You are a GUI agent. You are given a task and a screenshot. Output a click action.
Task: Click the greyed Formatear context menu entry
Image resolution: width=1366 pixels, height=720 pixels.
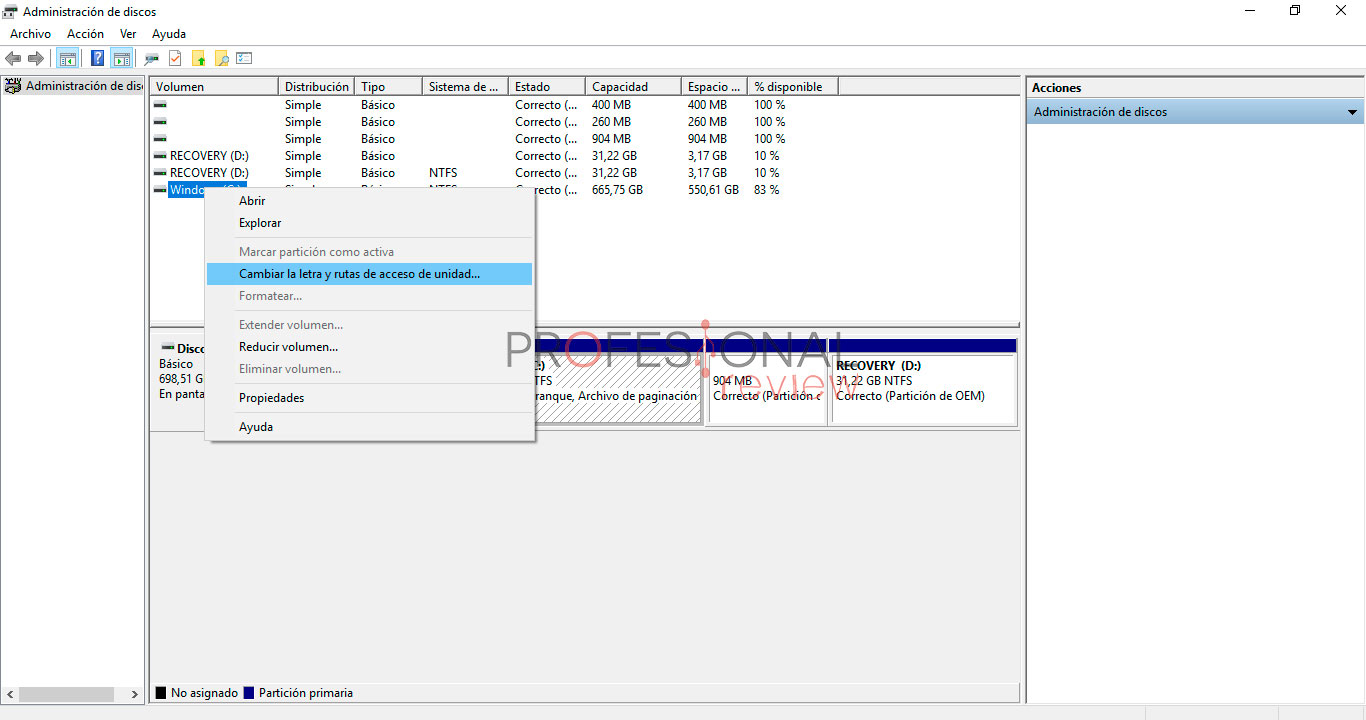[x=369, y=296]
